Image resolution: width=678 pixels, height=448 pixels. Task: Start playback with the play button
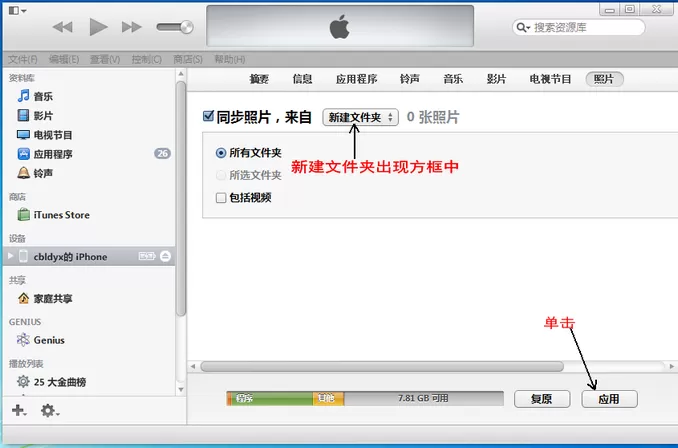(x=98, y=27)
